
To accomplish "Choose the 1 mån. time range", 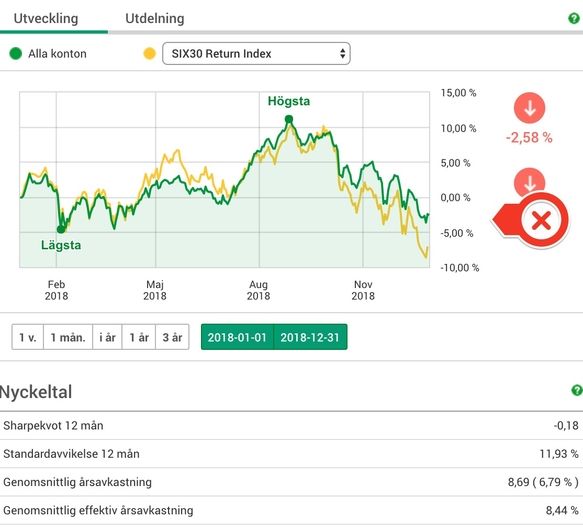I will (68, 337).
